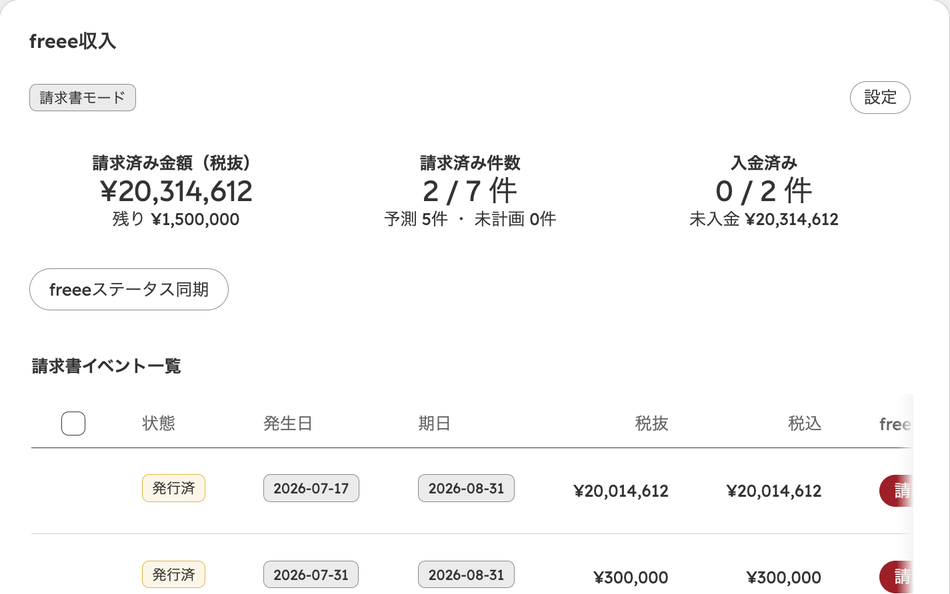The height and width of the screenshot is (594, 950).
Task: Click the 2 / 7 件 invoiced count
Action: coord(470,192)
